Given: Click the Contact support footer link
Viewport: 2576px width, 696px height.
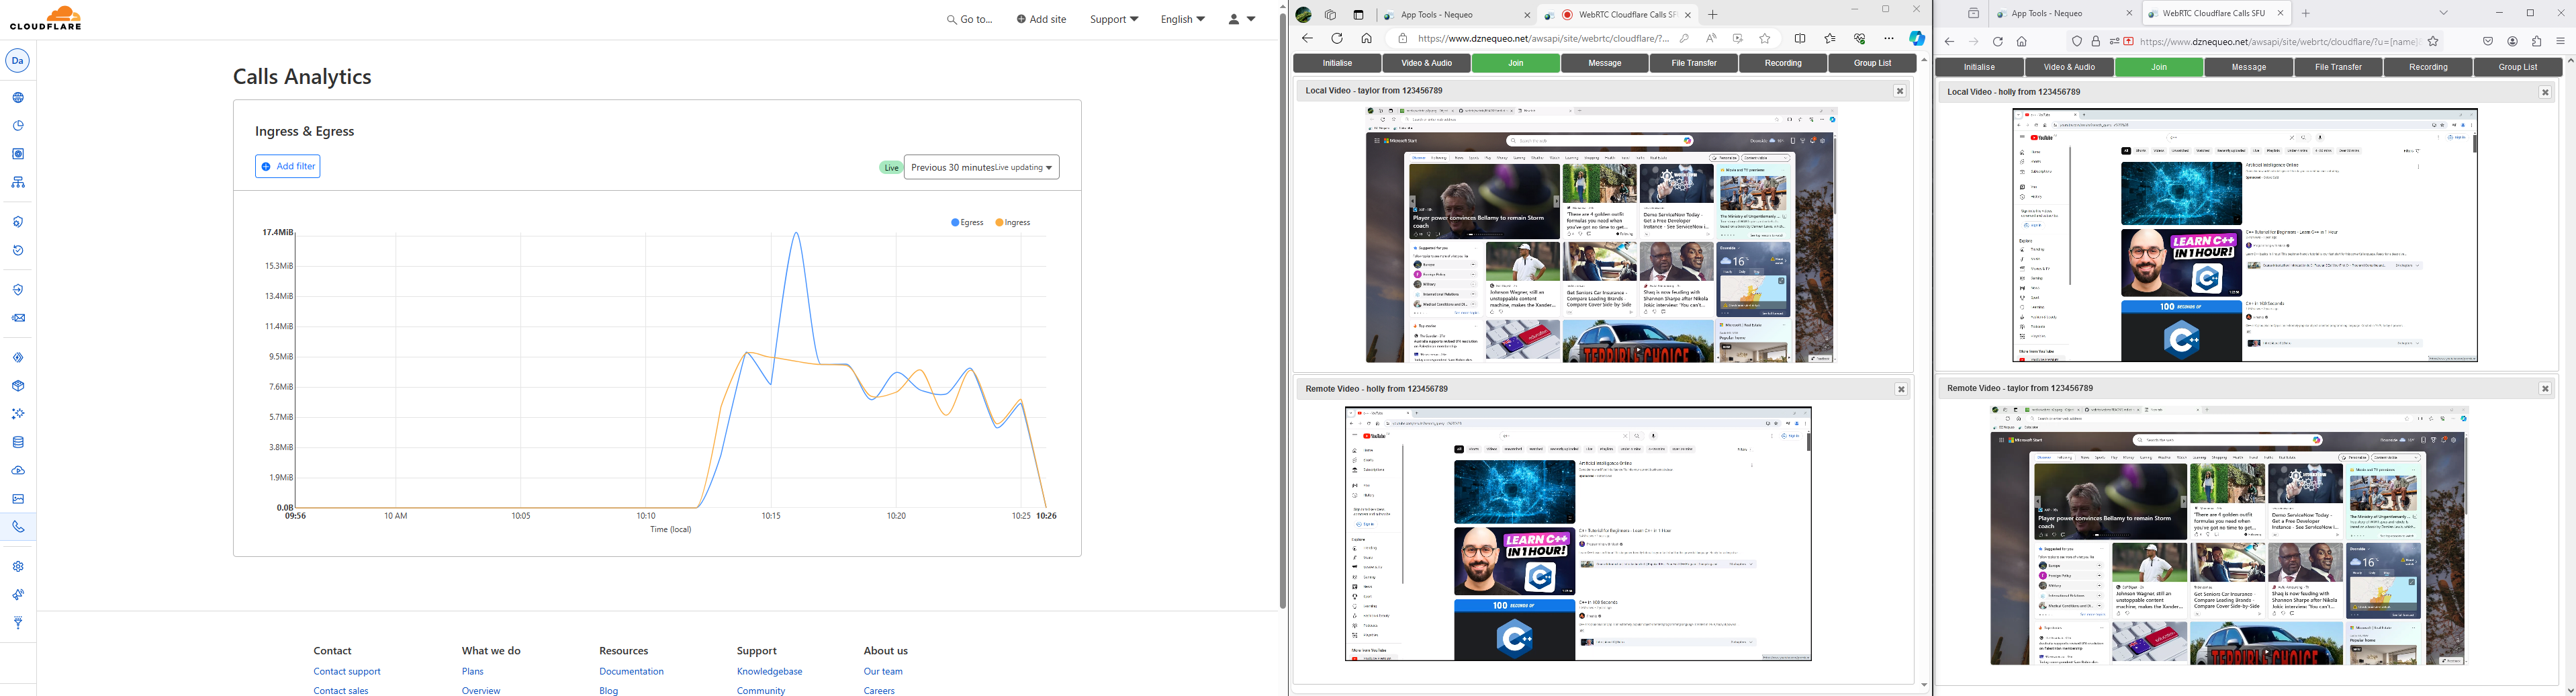Looking at the screenshot, I should pos(347,671).
